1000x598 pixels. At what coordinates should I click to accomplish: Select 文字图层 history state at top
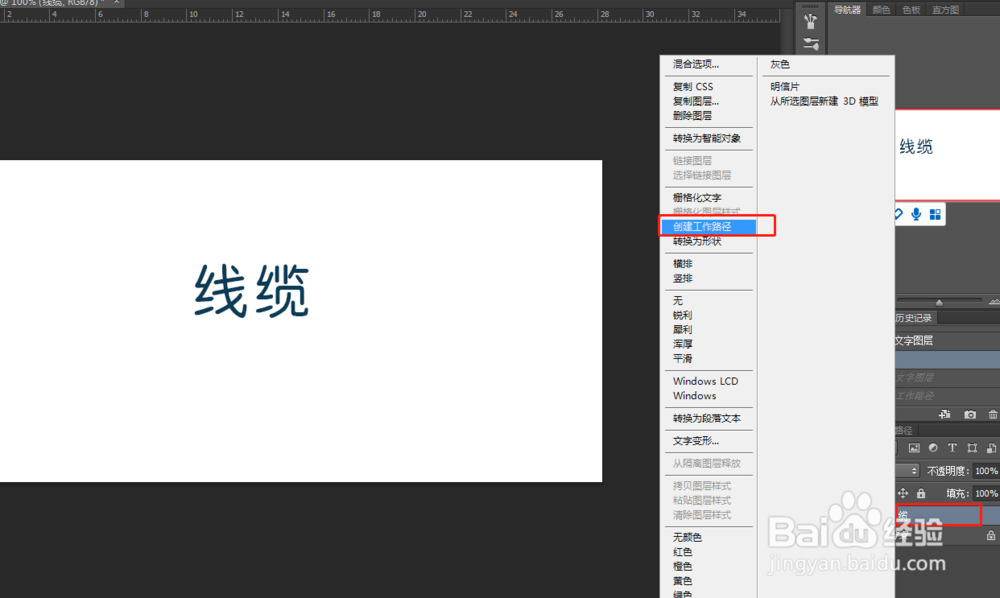tap(947, 340)
